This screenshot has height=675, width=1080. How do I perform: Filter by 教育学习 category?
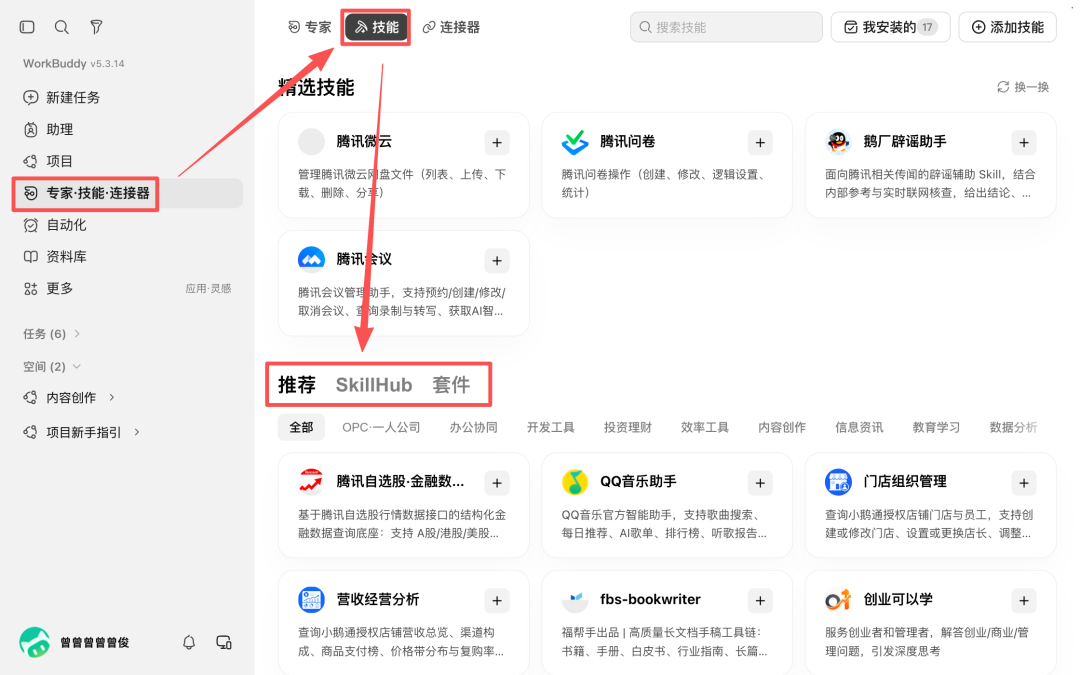pos(936,427)
